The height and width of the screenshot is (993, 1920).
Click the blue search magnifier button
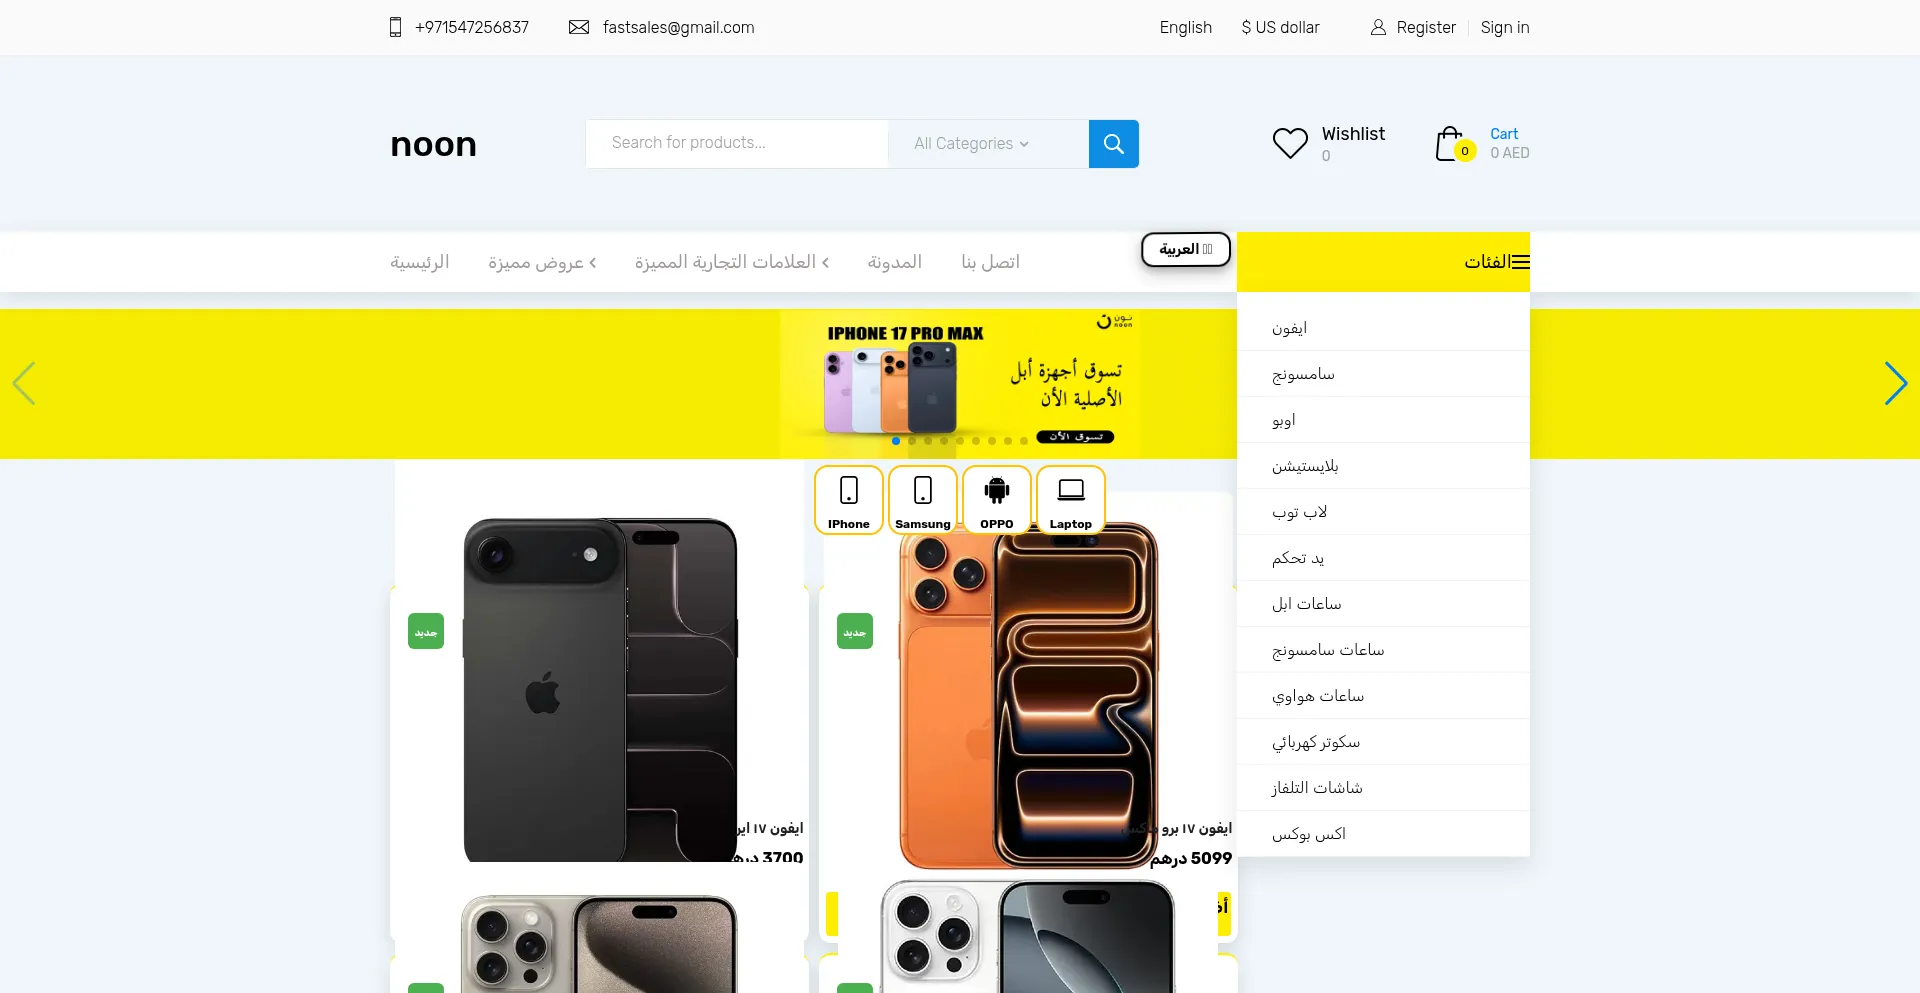[x=1113, y=144]
